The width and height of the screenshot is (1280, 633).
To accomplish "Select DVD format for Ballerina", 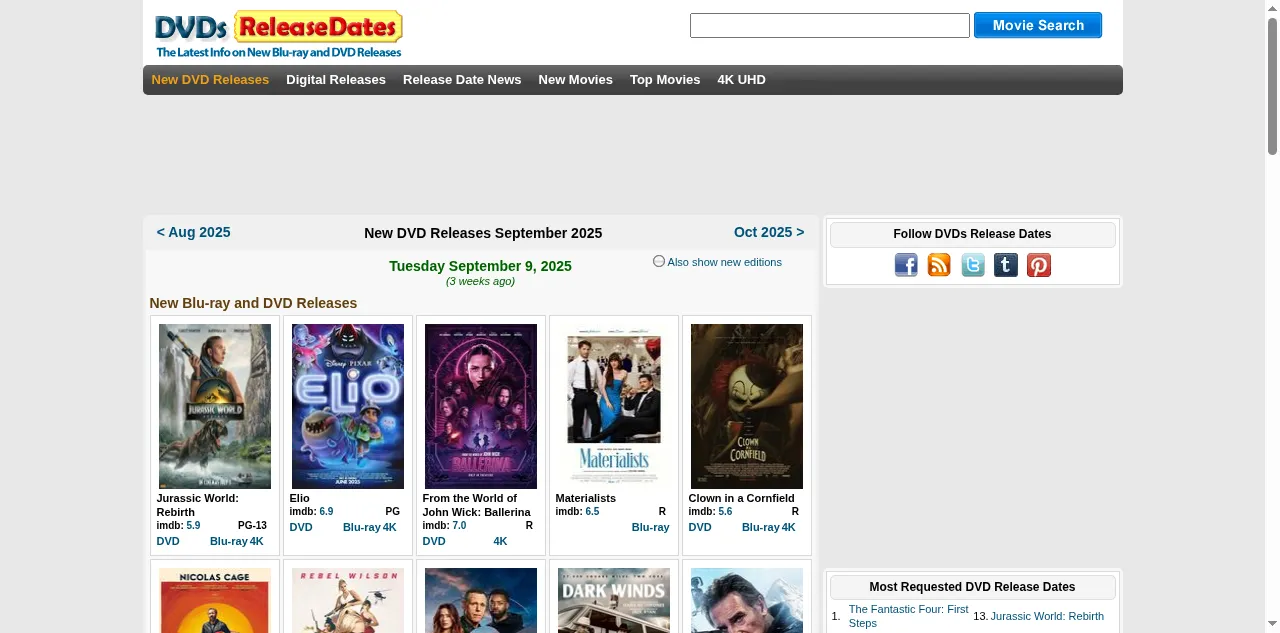I will coord(434,541).
